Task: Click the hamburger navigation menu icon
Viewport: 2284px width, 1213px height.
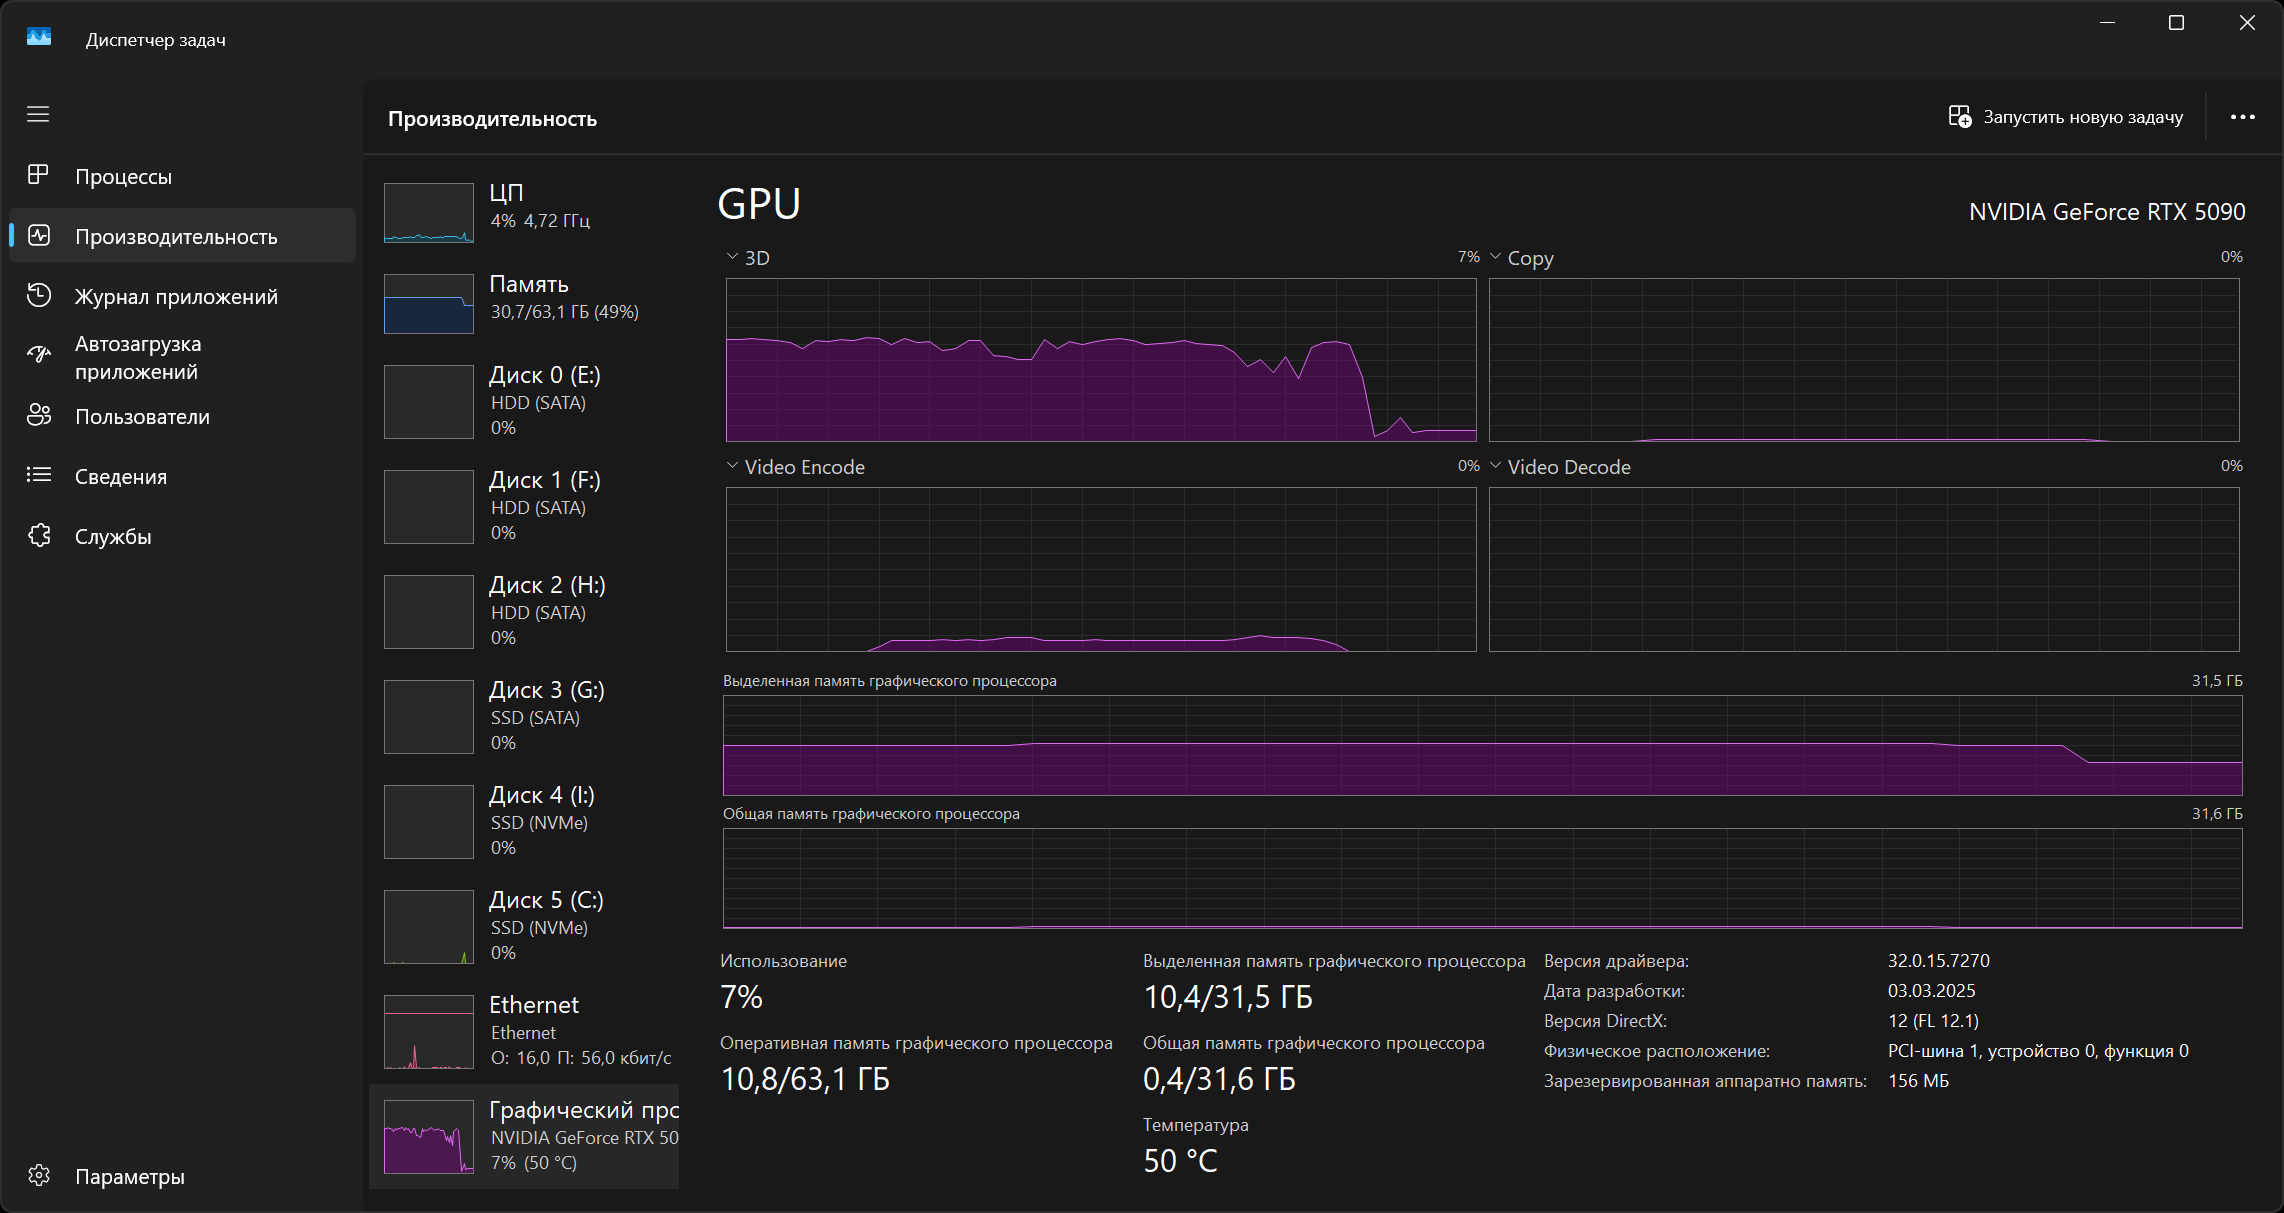Action: click(38, 115)
